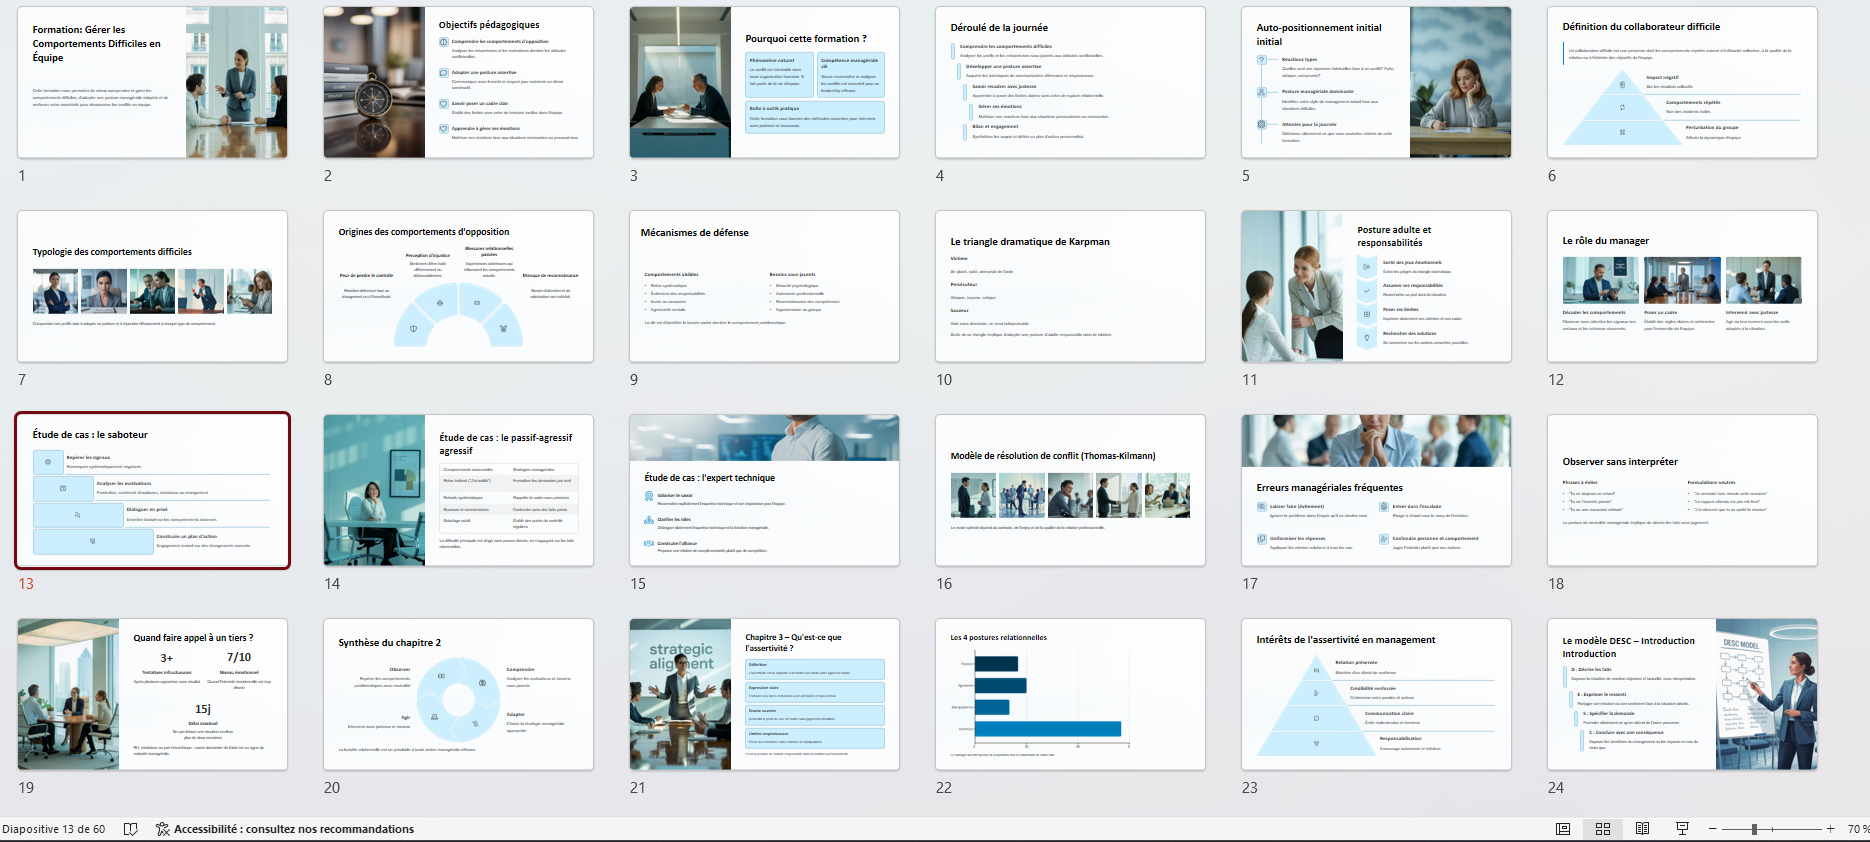The height and width of the screenshot is (842, 1870).
Task: Click the Slide Sorter view icon
Action: (1603, 829)
